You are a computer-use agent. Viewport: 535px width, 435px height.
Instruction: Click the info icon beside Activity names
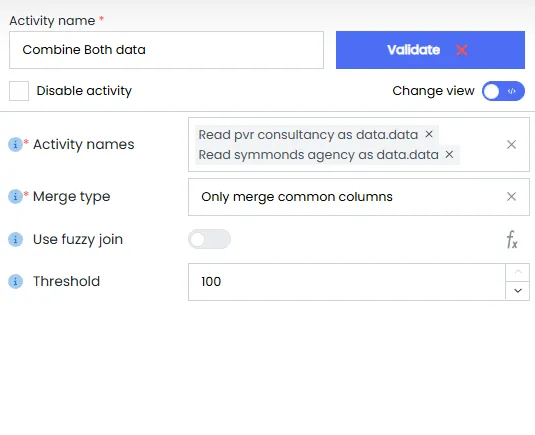point(15,144)
